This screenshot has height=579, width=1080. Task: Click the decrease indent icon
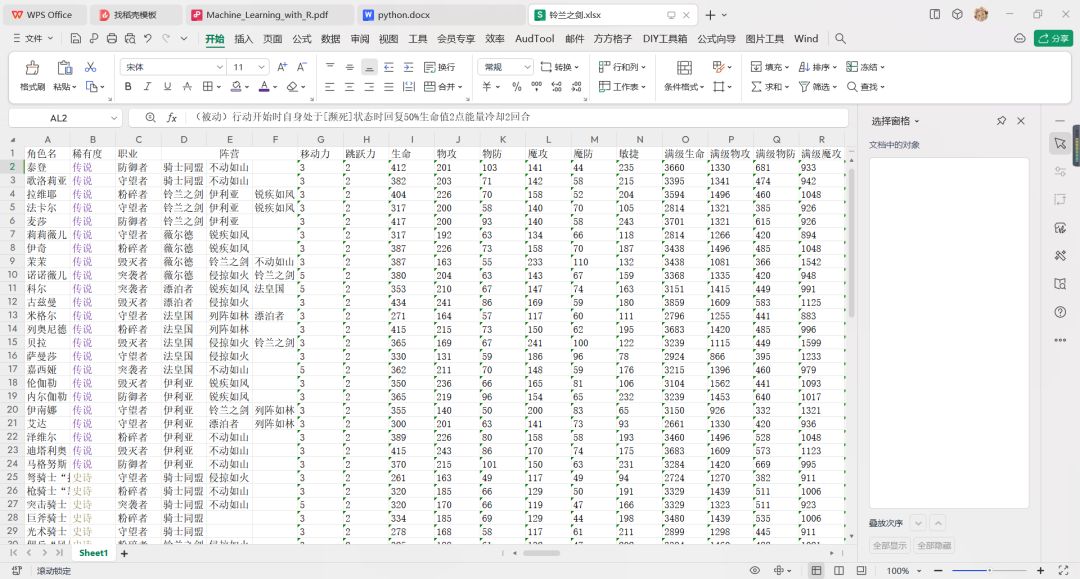click(388, 67)
